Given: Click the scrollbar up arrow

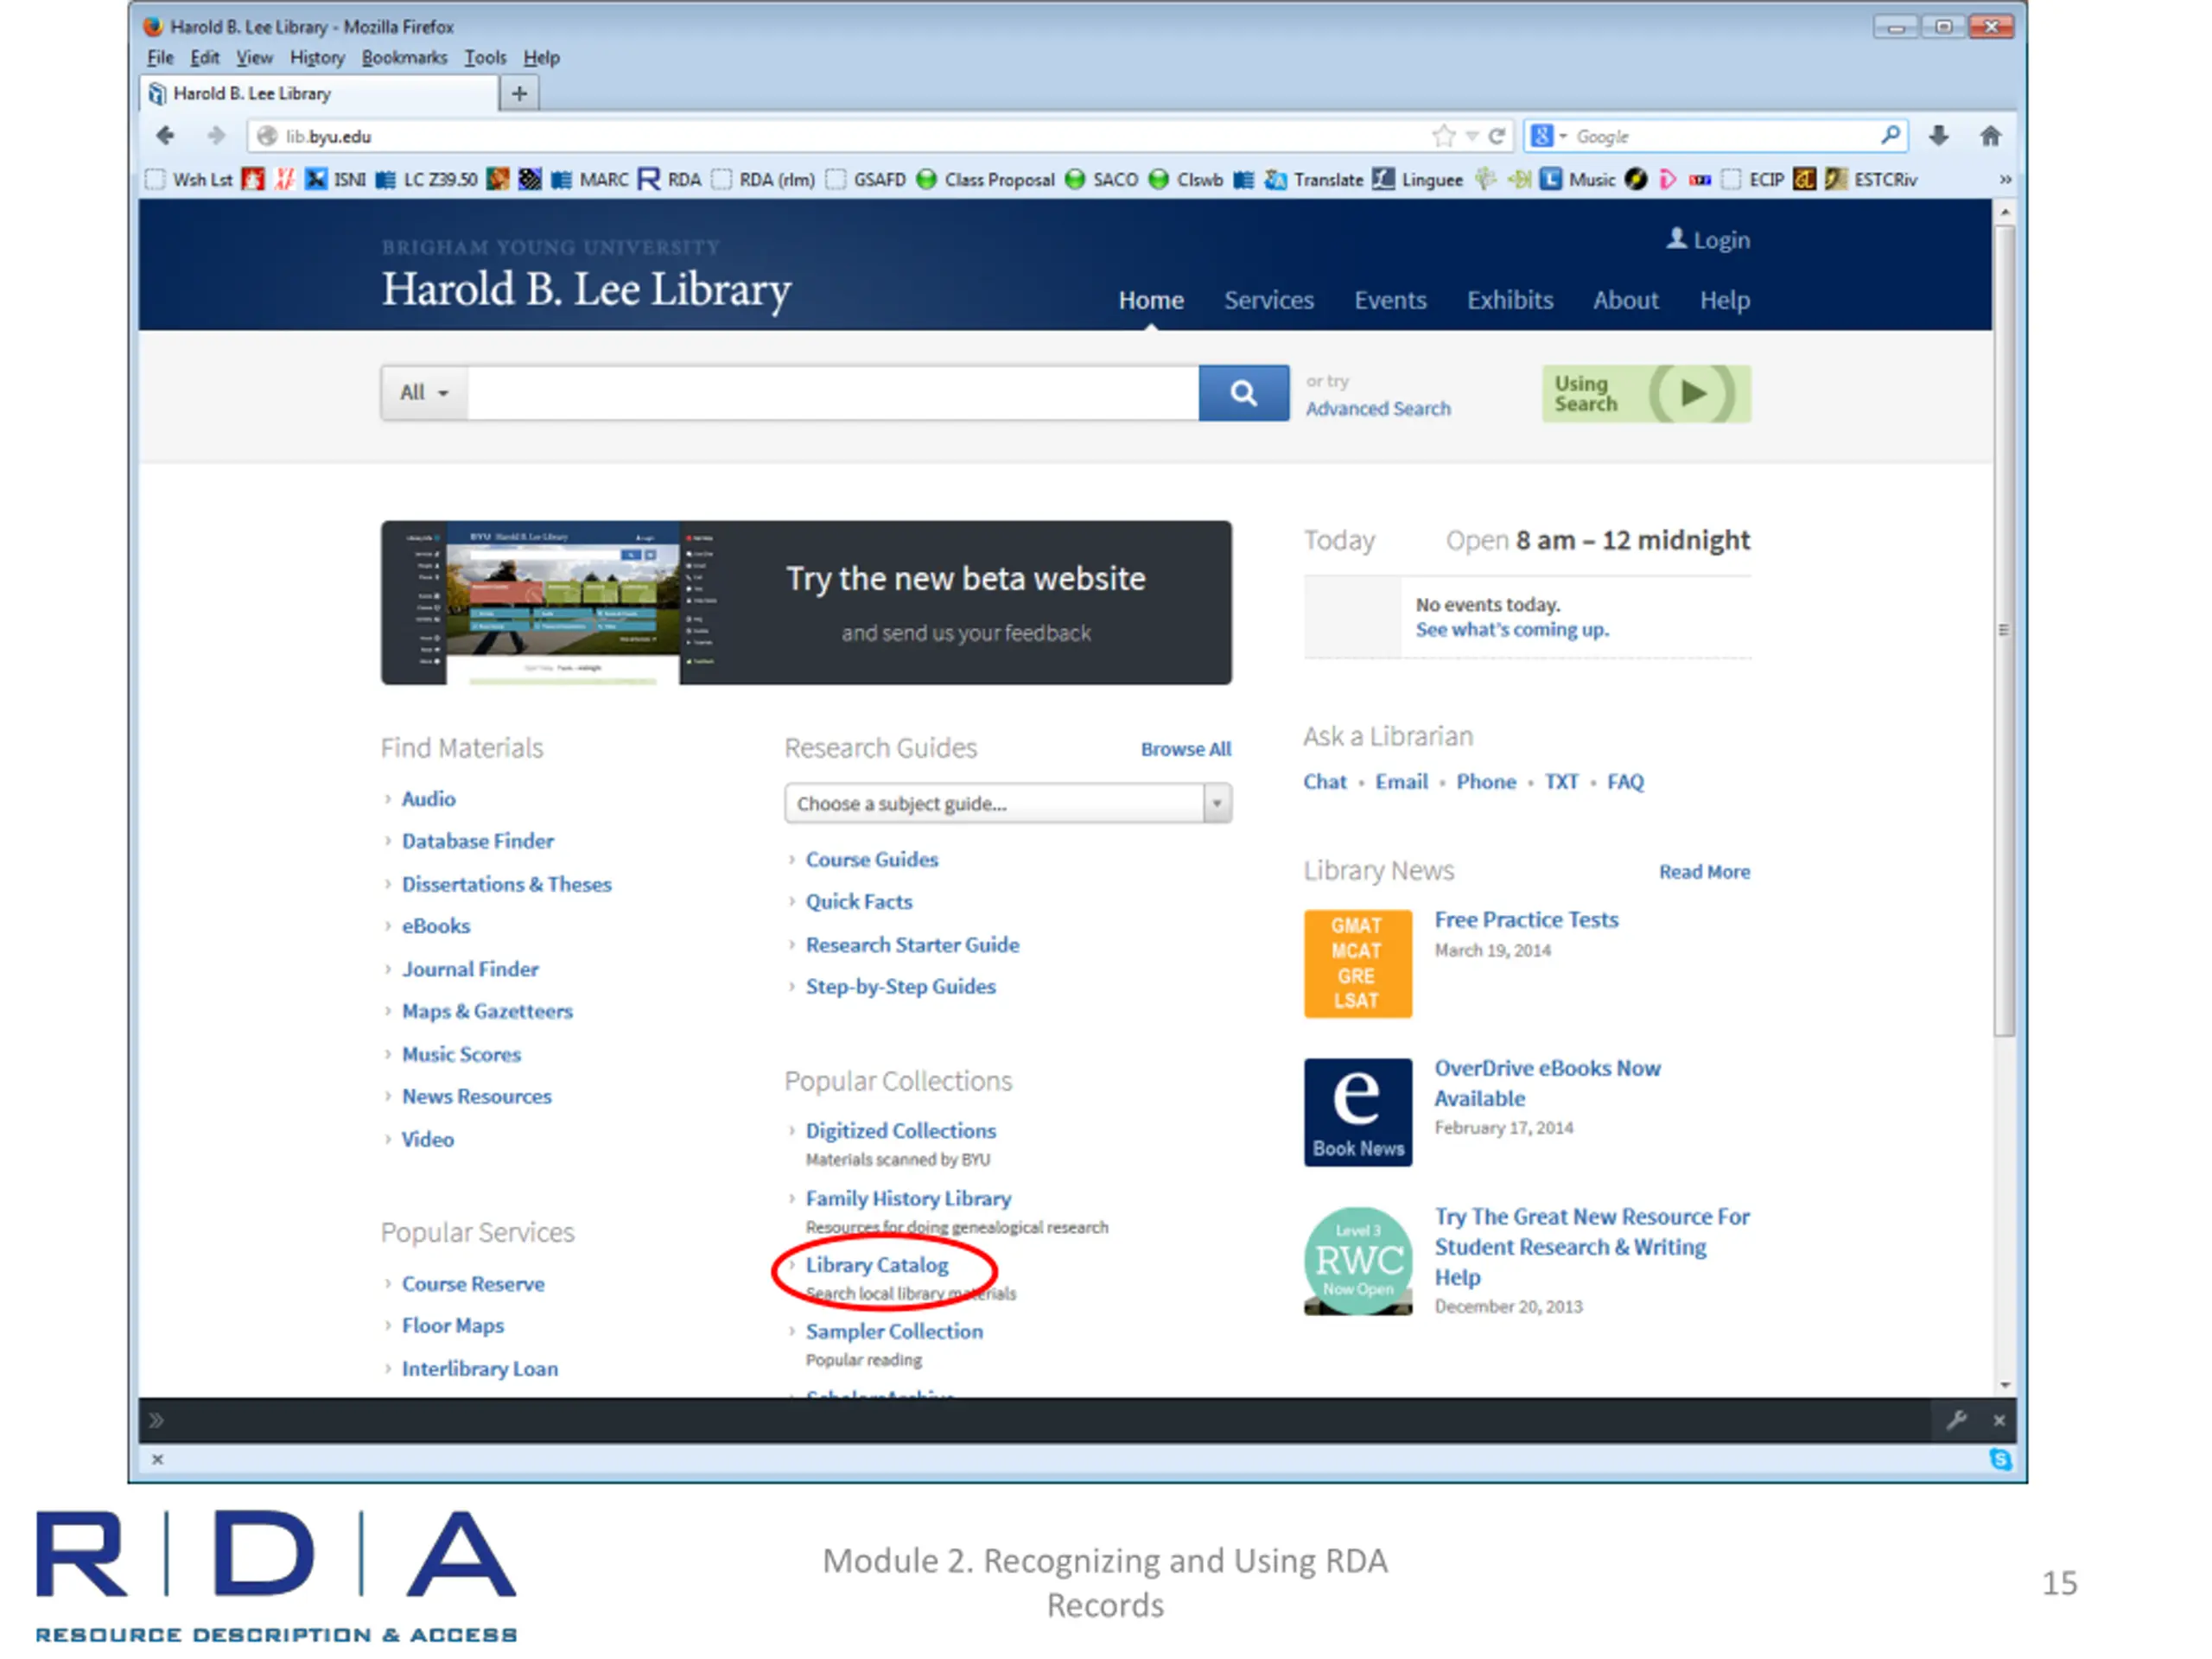Looking at the screenshot, I should [x=2004, y=212].
